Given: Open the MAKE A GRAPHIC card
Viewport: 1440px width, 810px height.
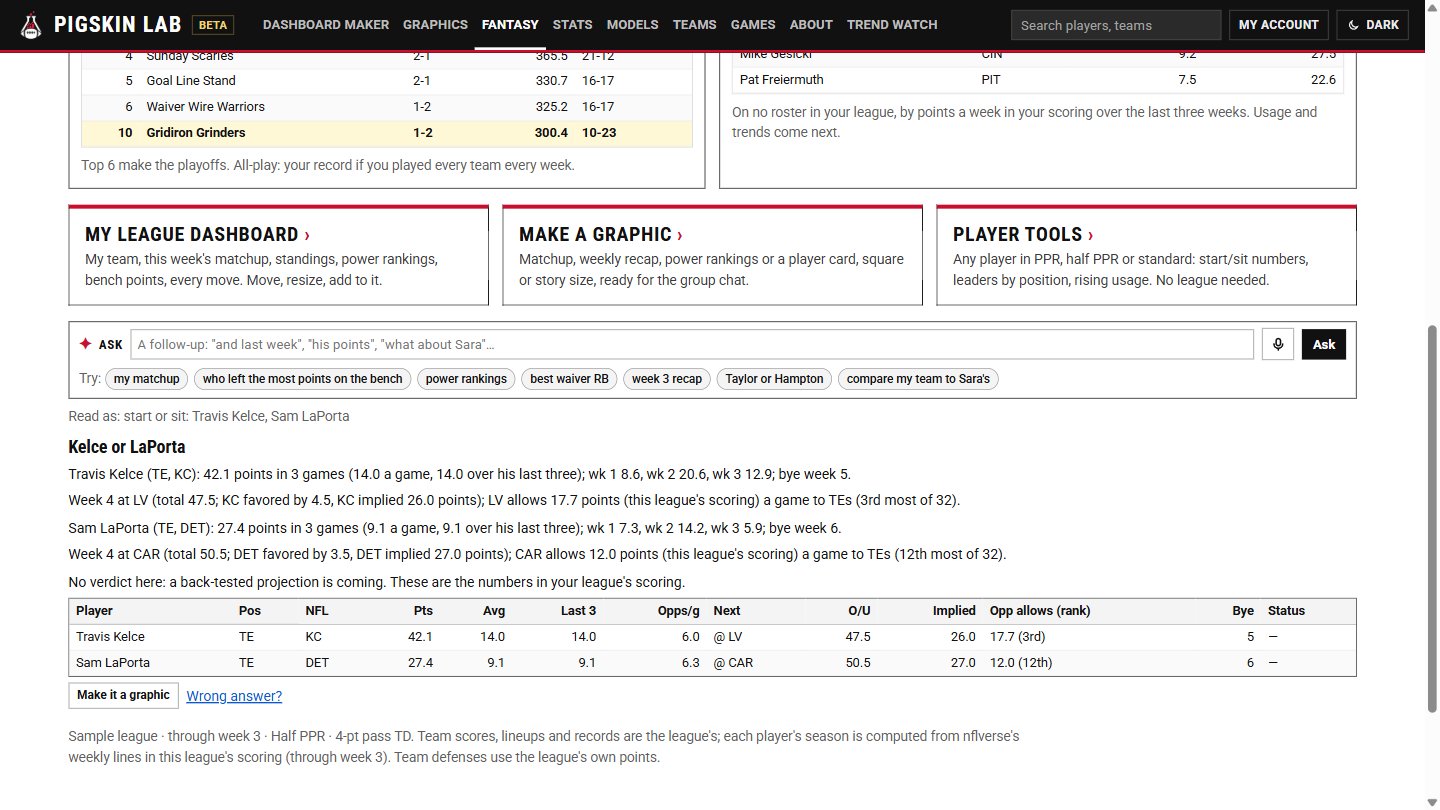Looking at the screenshot, I should [x=713, y=256].
